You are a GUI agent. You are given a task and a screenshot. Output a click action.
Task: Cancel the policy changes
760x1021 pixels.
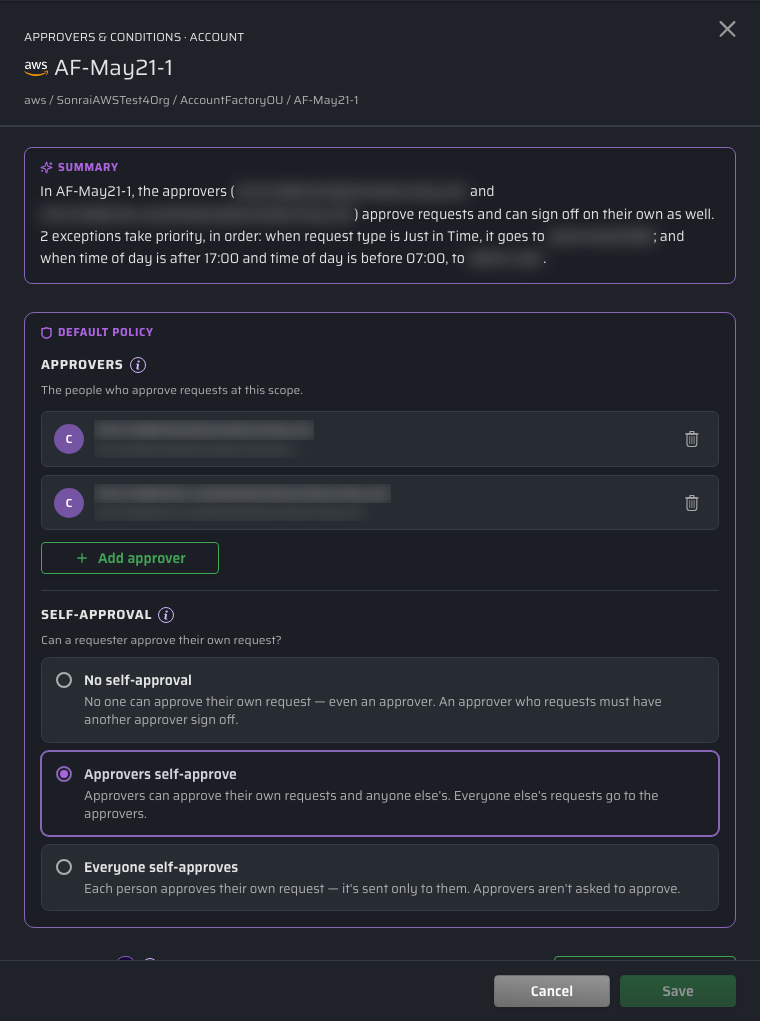pyautogui.click(x=552, y=991)
